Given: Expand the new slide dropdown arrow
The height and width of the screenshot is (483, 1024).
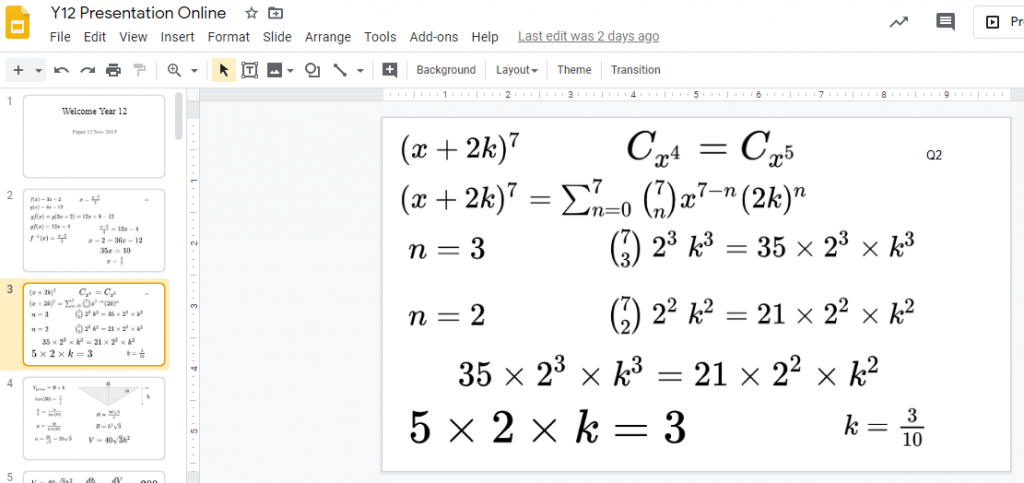Looking at the screenshot, I should [39, 70].
